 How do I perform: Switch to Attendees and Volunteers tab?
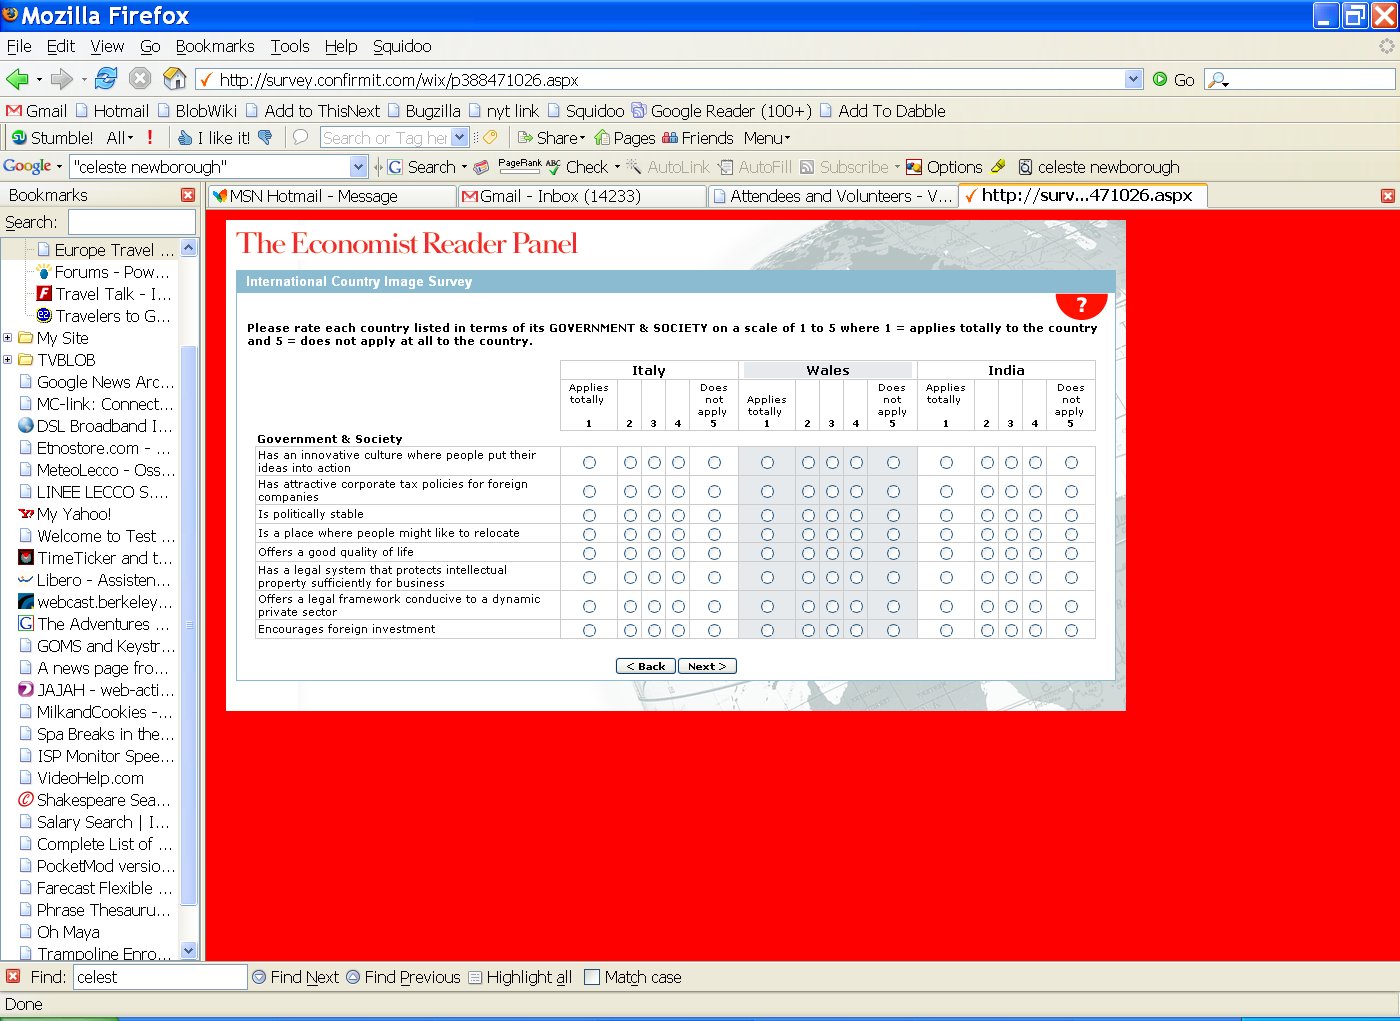[832, 196]
